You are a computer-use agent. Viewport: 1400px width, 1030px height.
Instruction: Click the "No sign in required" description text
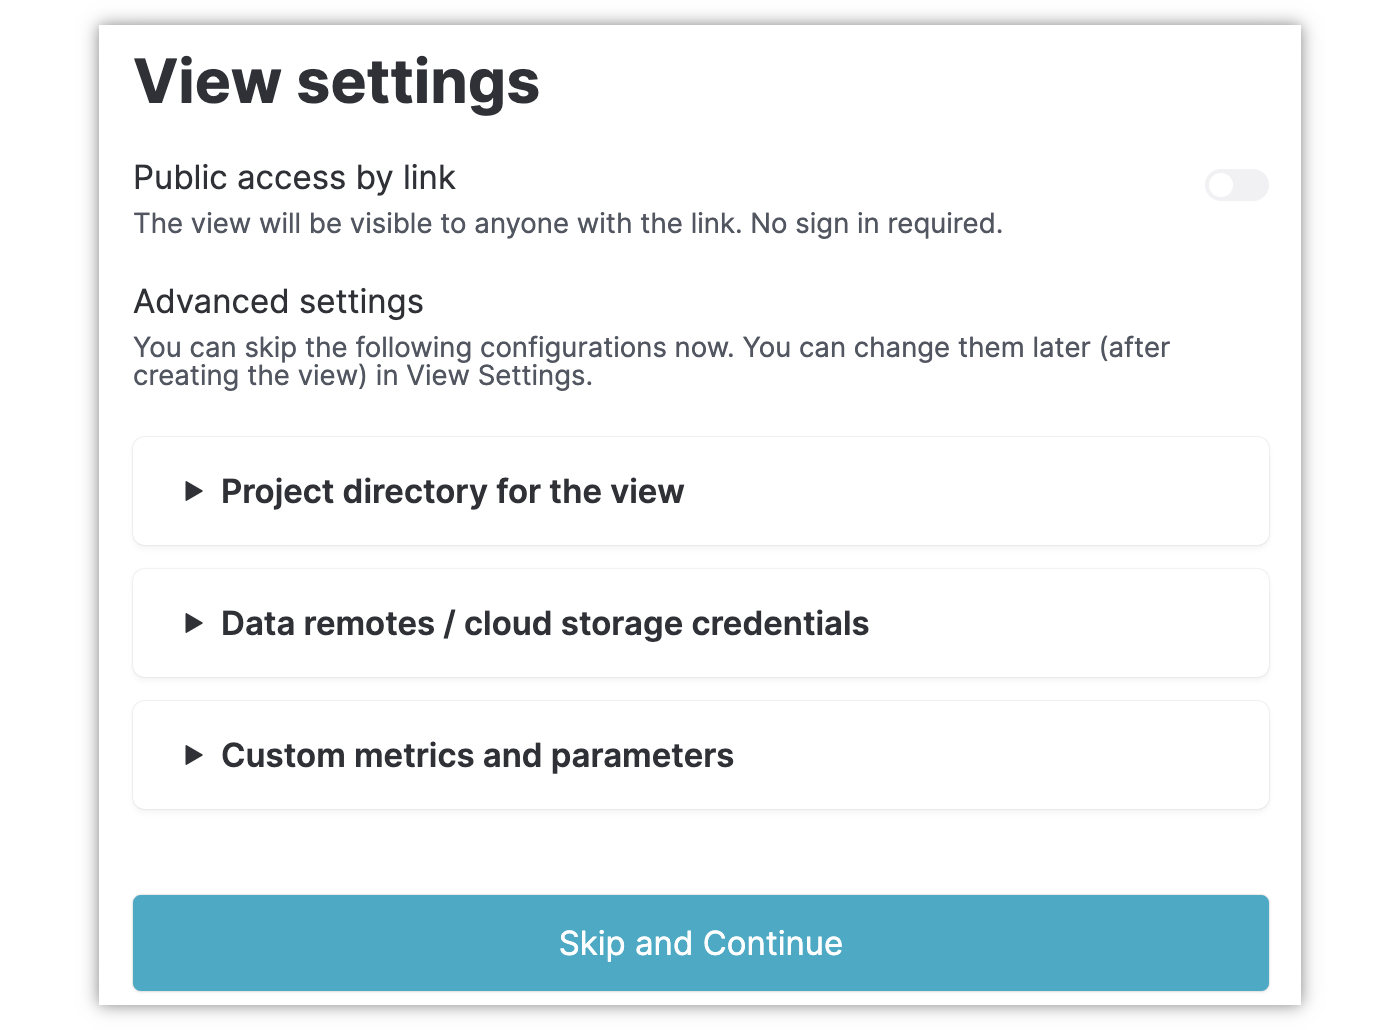tap(876, 224)
